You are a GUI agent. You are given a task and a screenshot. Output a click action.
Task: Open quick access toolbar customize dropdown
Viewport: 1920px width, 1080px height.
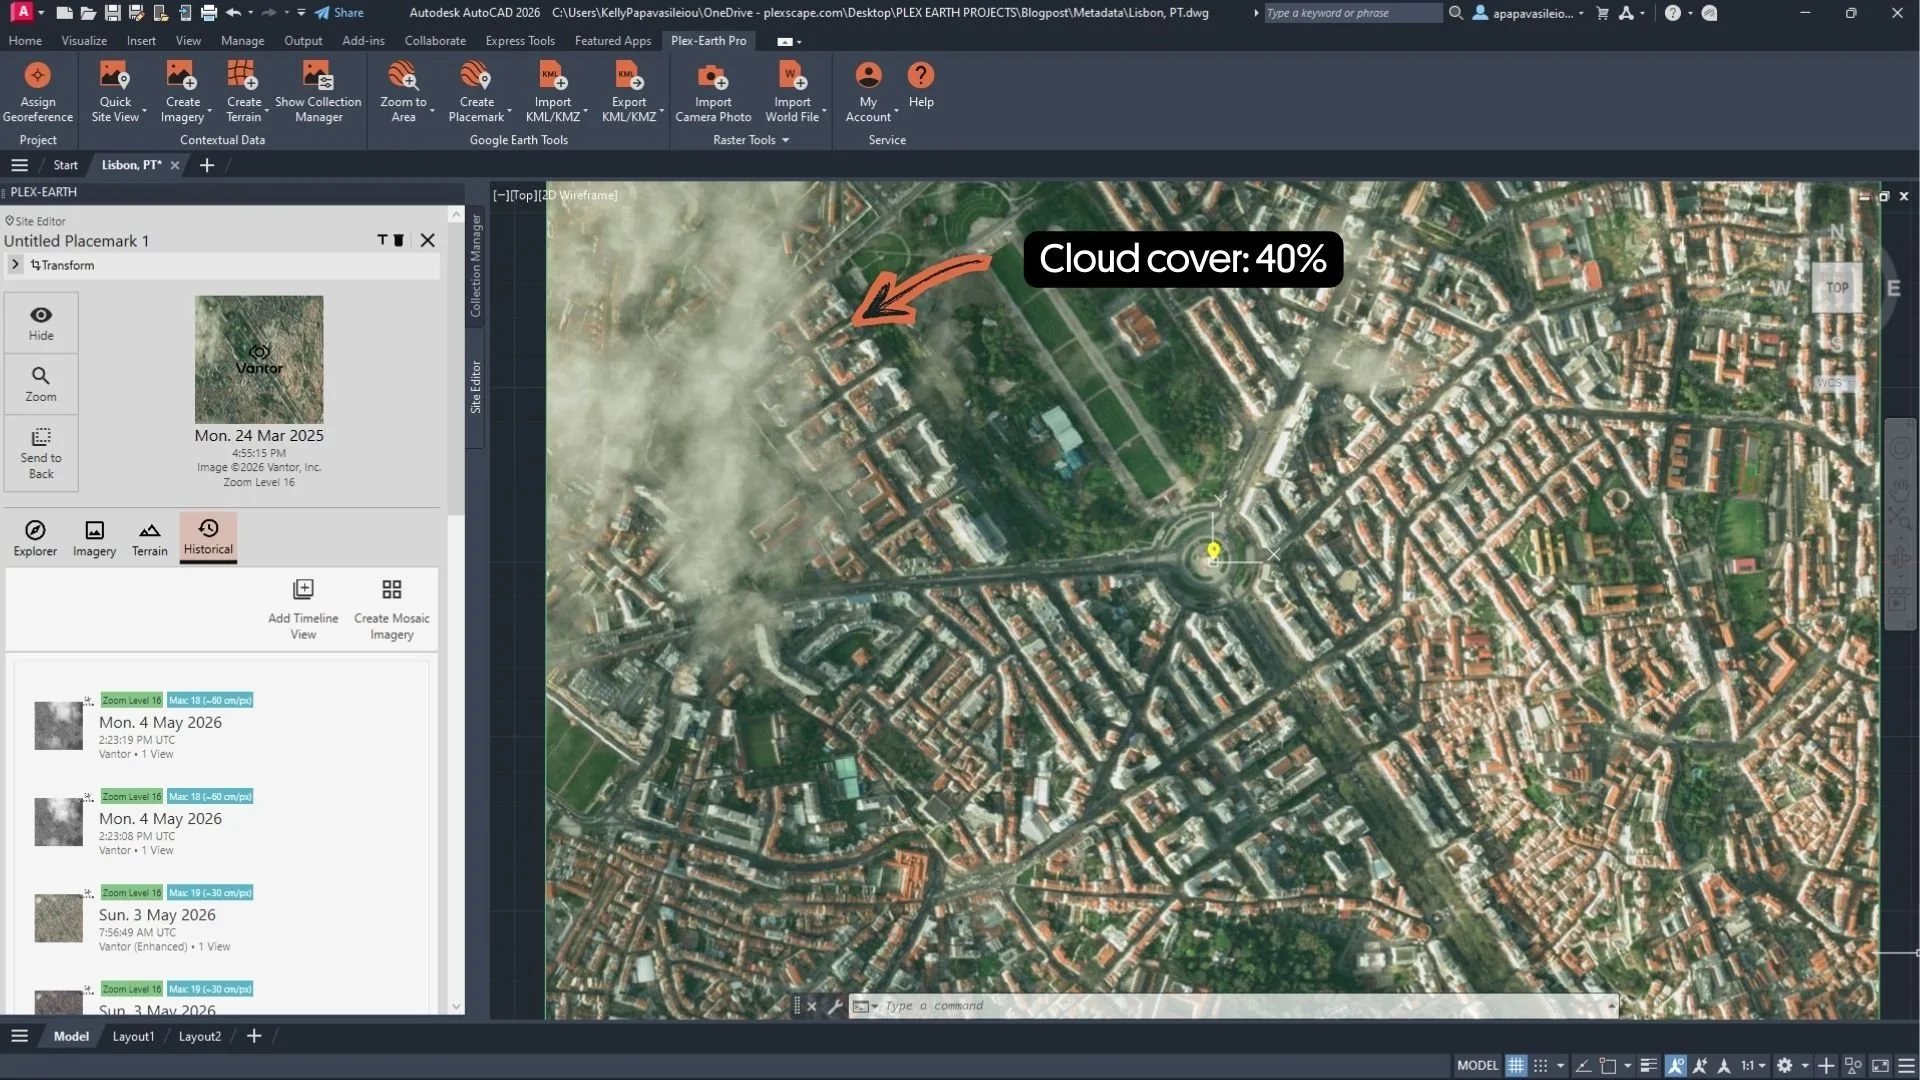(x=301, y=13)
